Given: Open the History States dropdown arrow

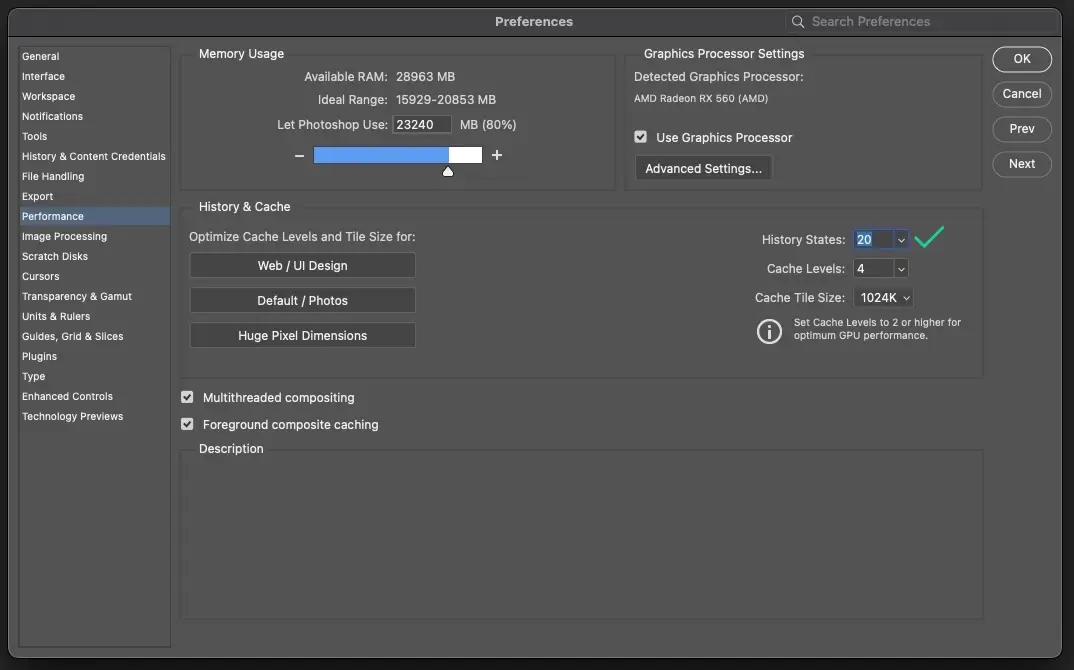Looking at the screenshot, I should [901, 240].
